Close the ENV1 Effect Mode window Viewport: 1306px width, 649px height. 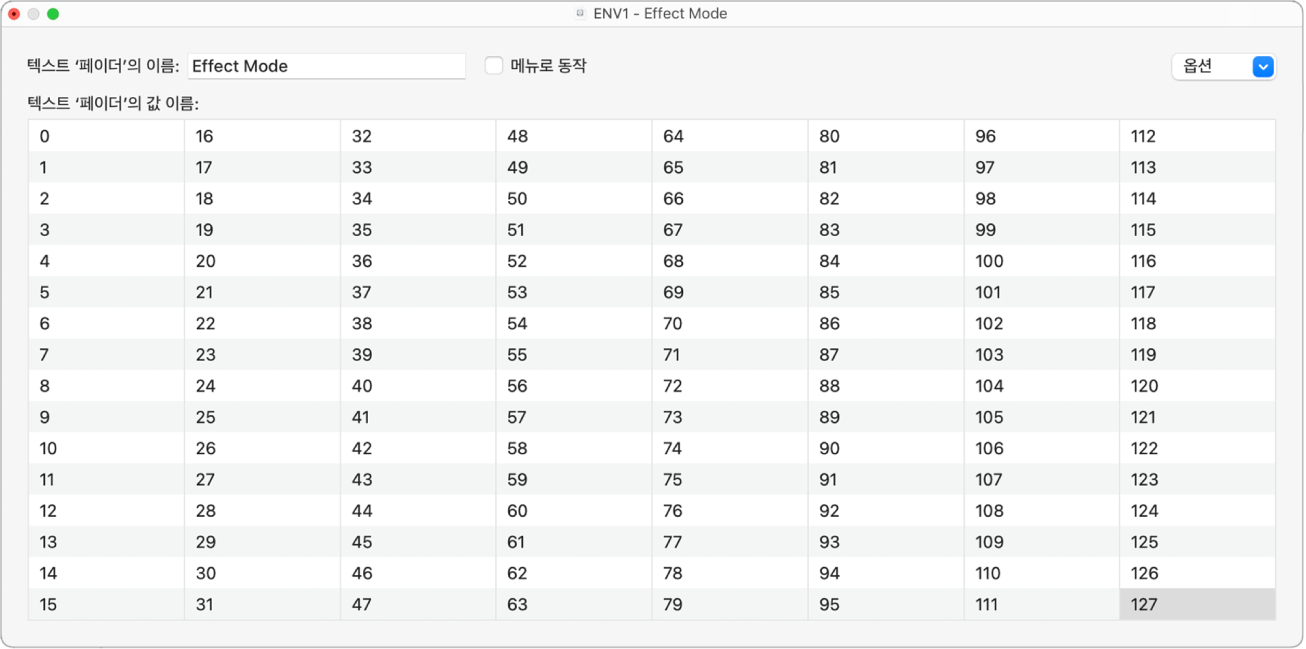coord(14,14)
